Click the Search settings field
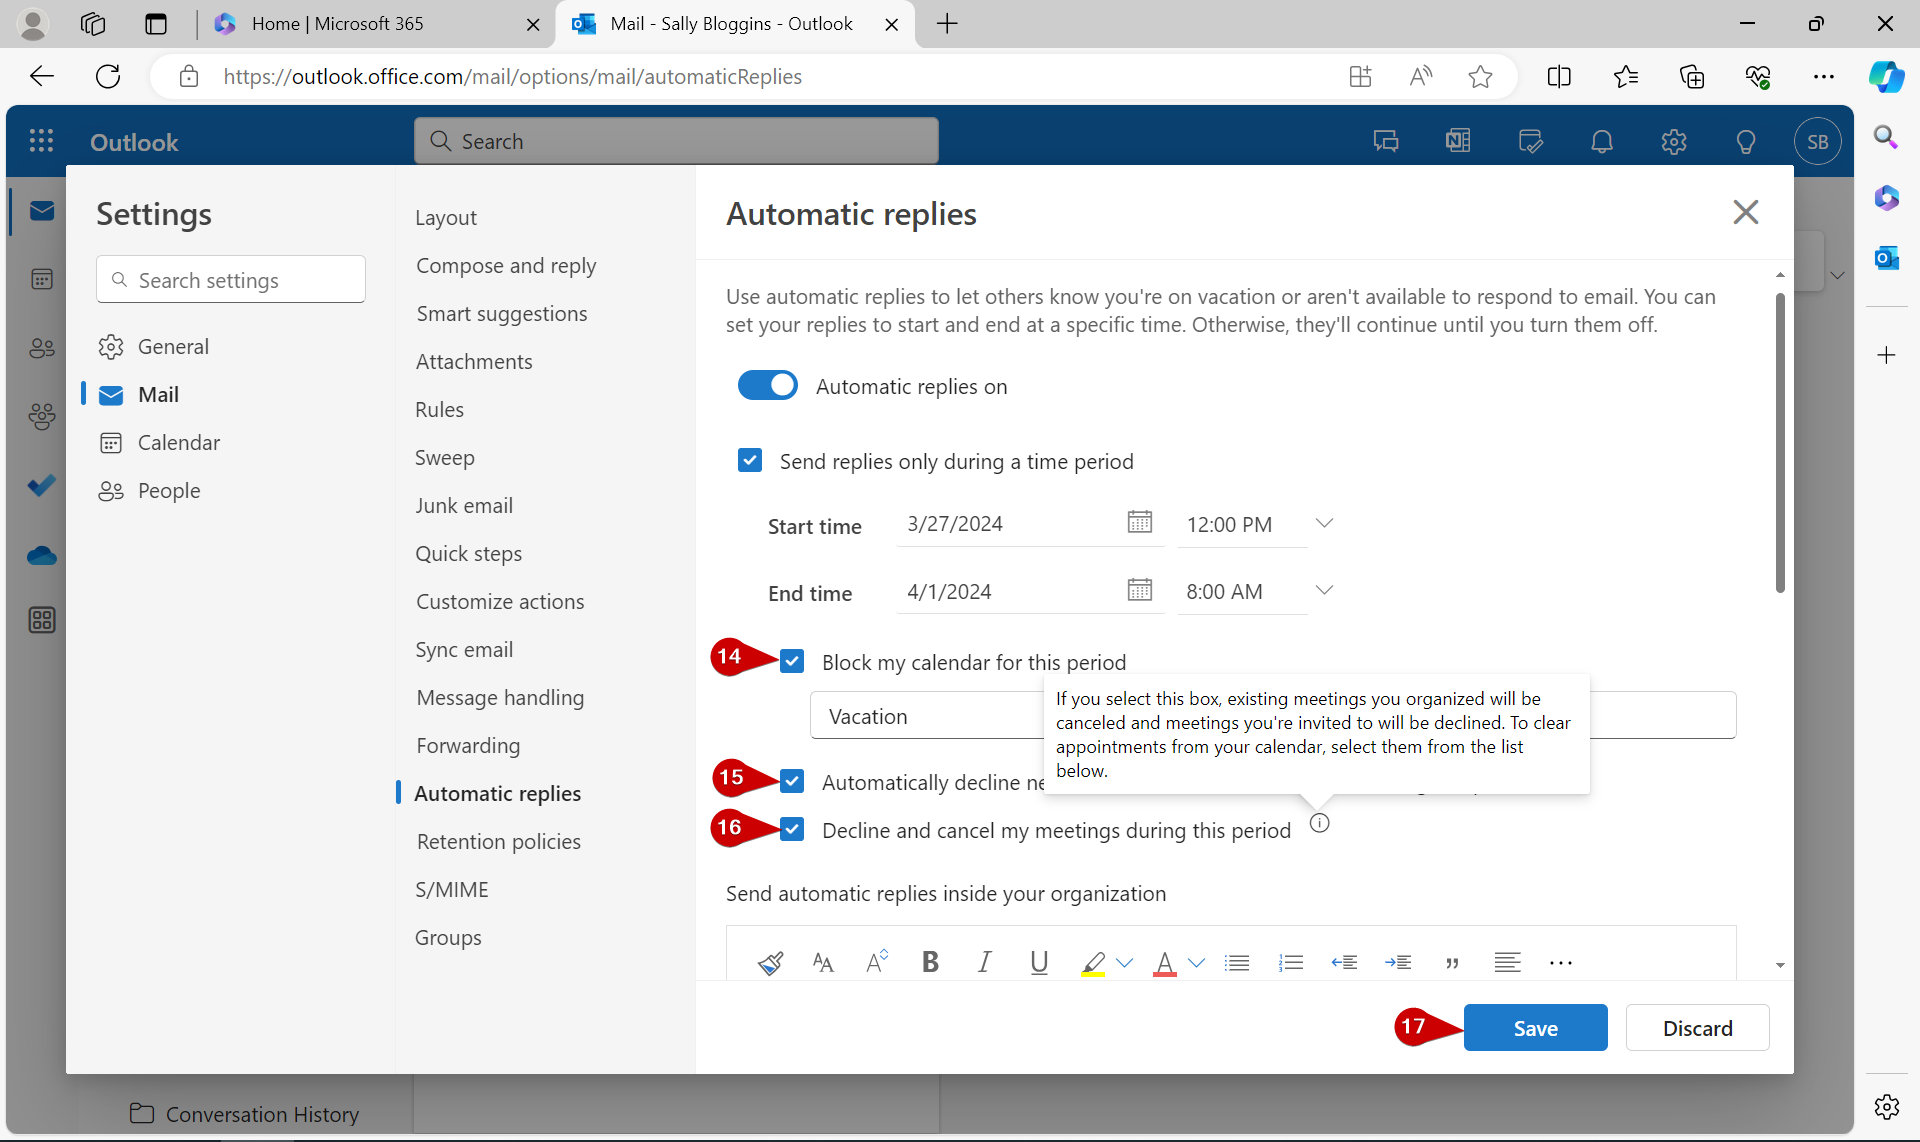Viewport: 1920px width, 1142px height. click(231, 280)
